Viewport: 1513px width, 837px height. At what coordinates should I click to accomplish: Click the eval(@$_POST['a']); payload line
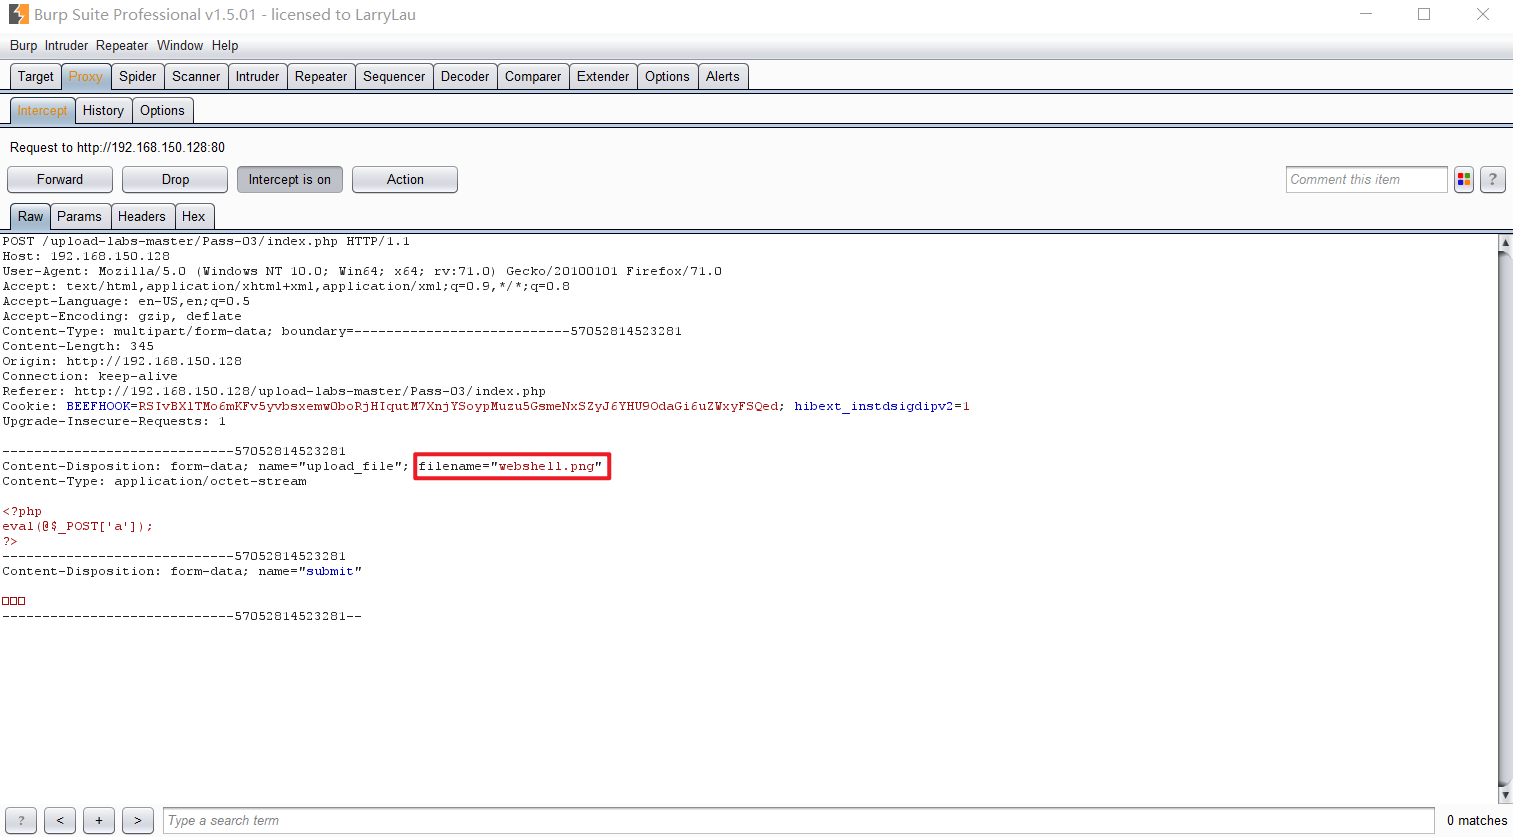pos(78,526)
